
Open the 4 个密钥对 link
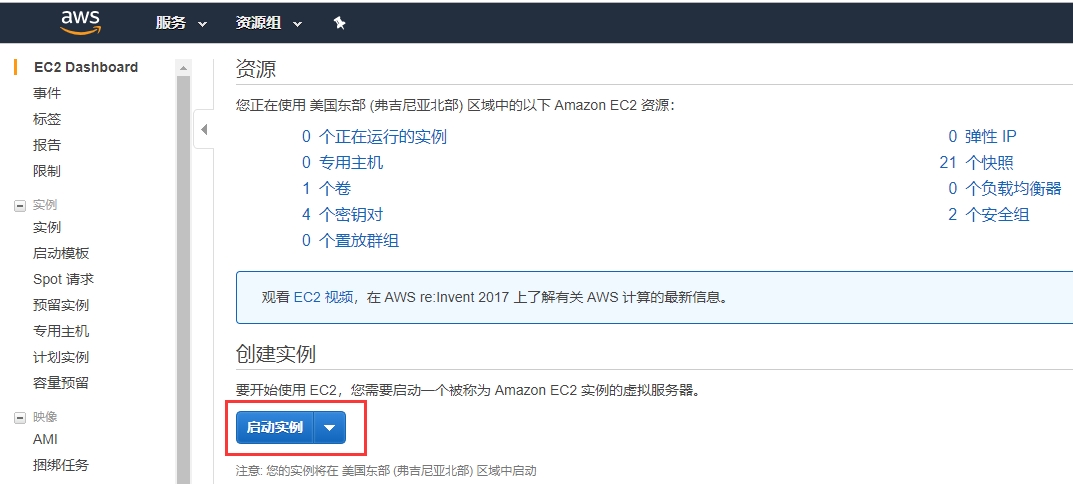point(342,214)
